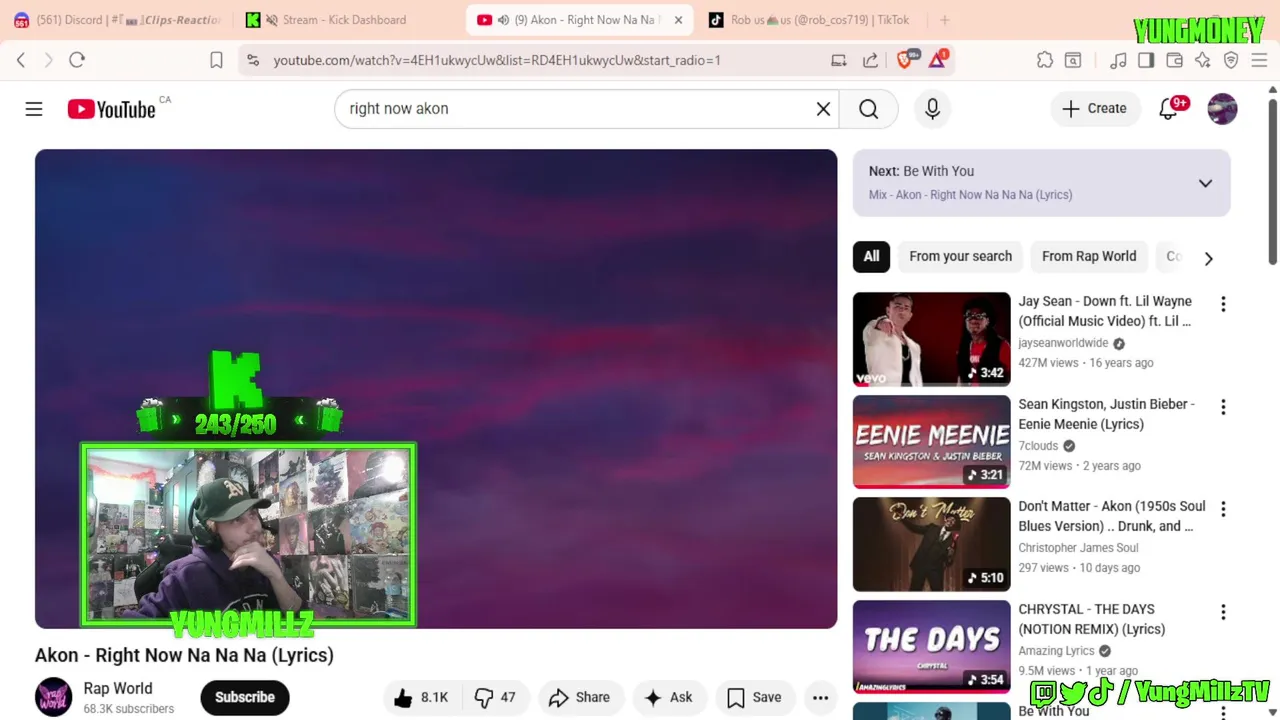This screenshot has height=720, width=1280.
Task: Reload the page in the browser
Action: click(x=77, y=60)
